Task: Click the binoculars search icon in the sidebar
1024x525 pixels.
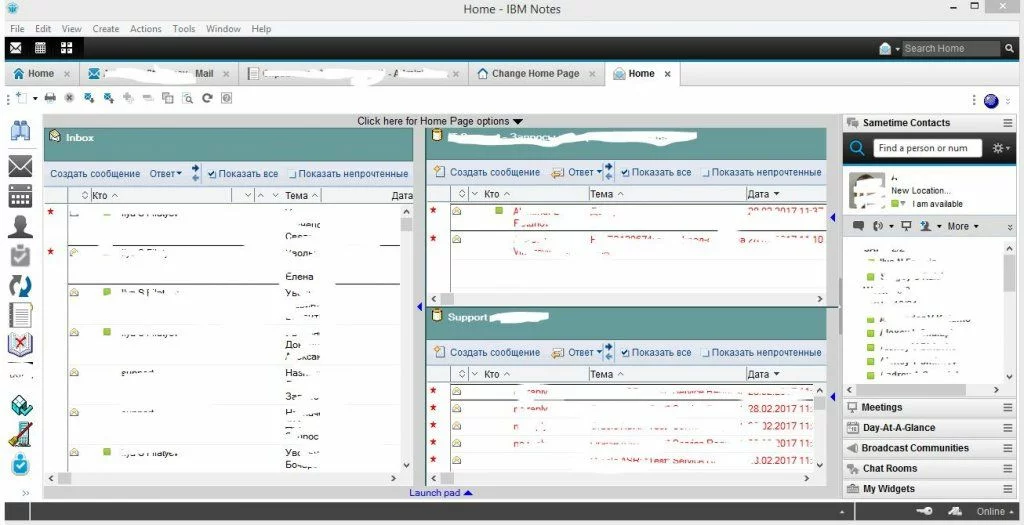Action: coord(20,131)
